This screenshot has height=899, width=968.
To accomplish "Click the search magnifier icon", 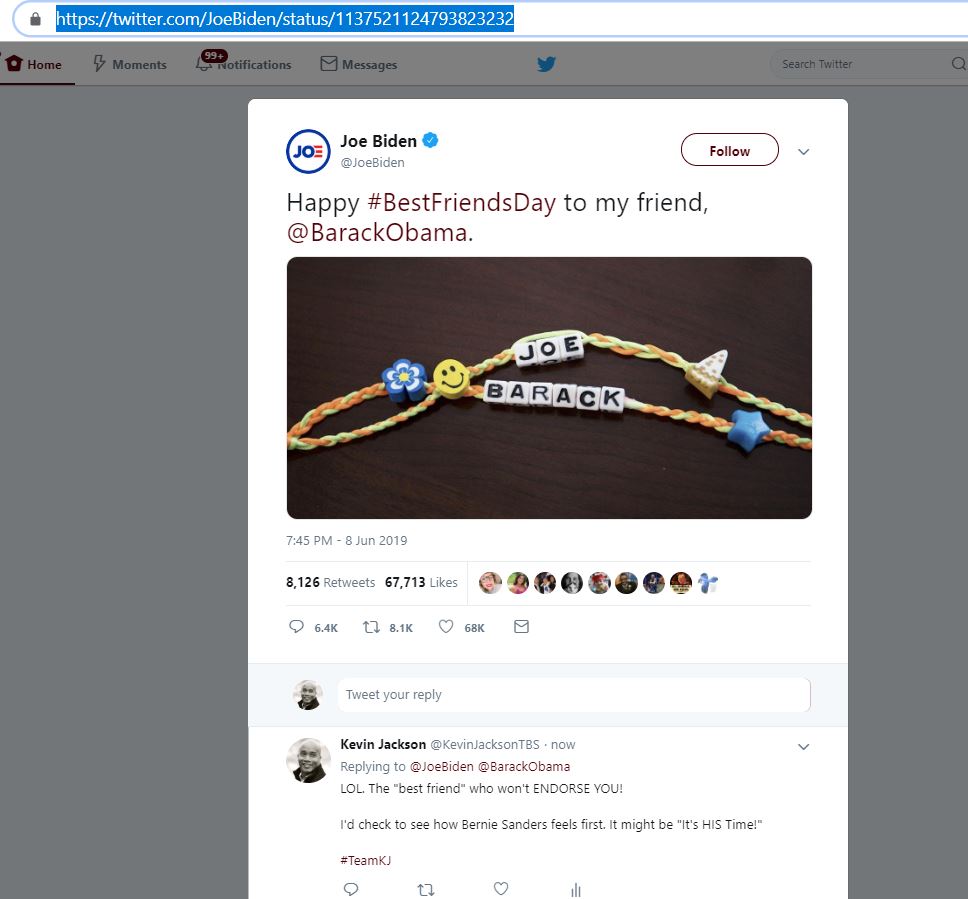I will pyautogui.click(x=958, y=64).
